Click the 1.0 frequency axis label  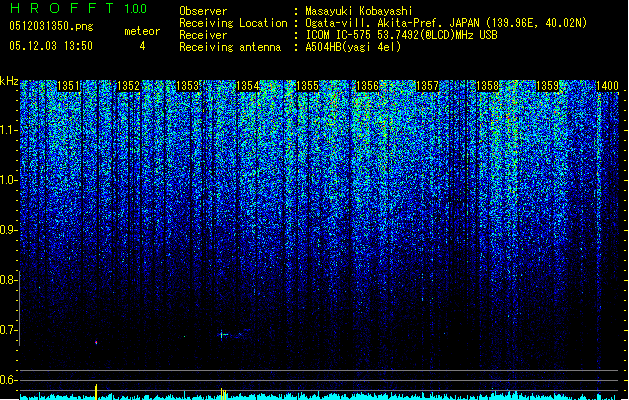[9, 180]
